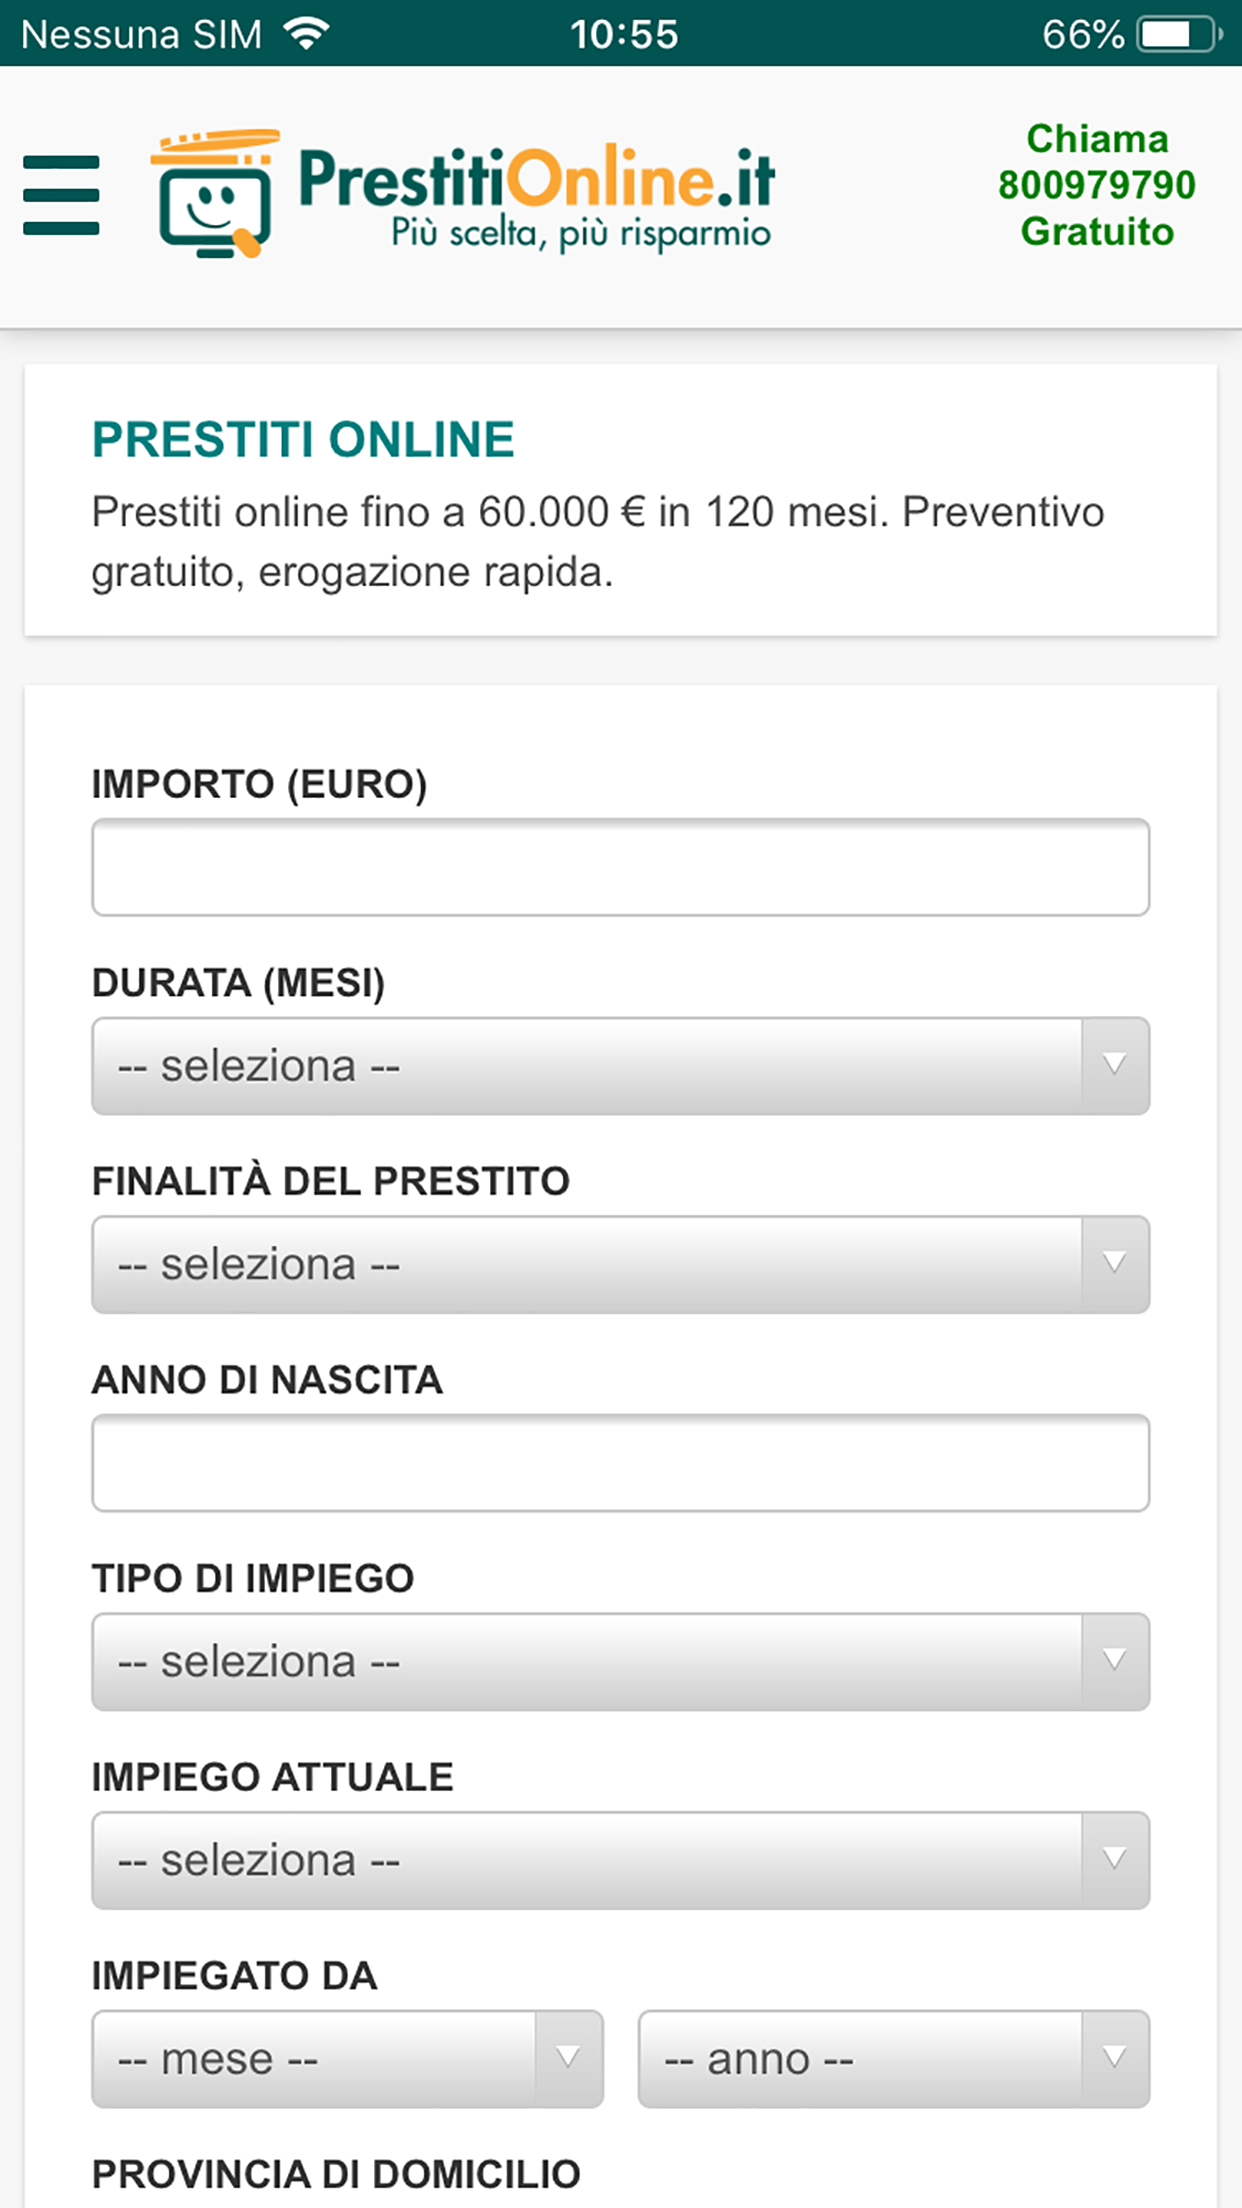Image resolution: width=1242 pixels, height=2208 pixels.
Task: Tap the Tipo di impiego arrow icon
Action: 1115,1662
